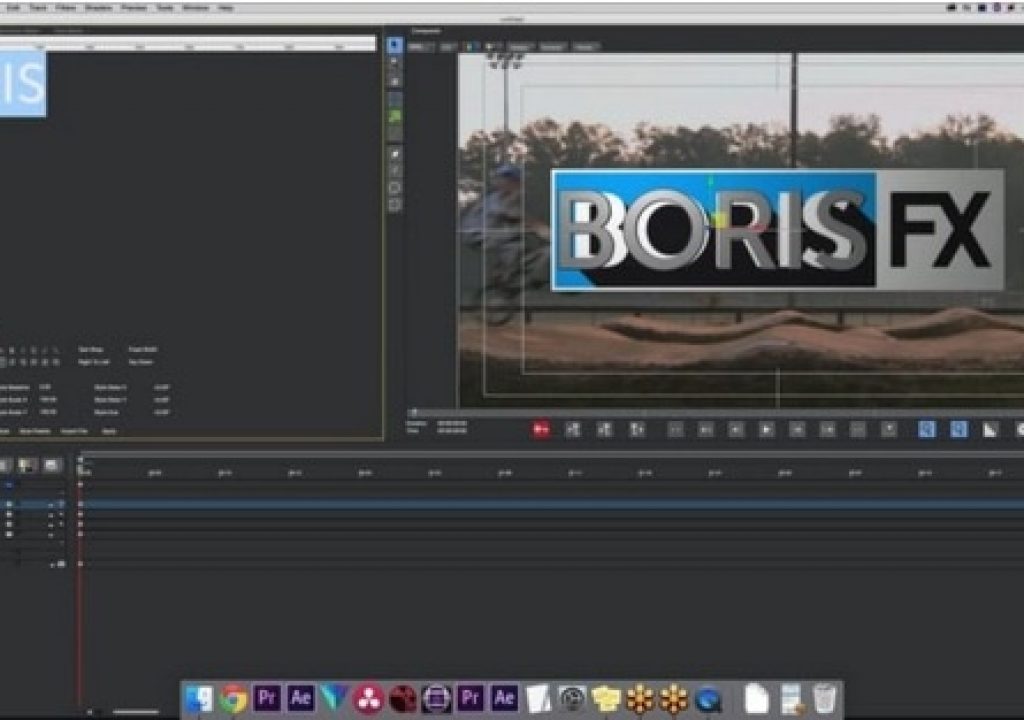
Task: Click the BORIS FX title graphic in the viewer
Action: pyautogui.click(x=777, y=230)
